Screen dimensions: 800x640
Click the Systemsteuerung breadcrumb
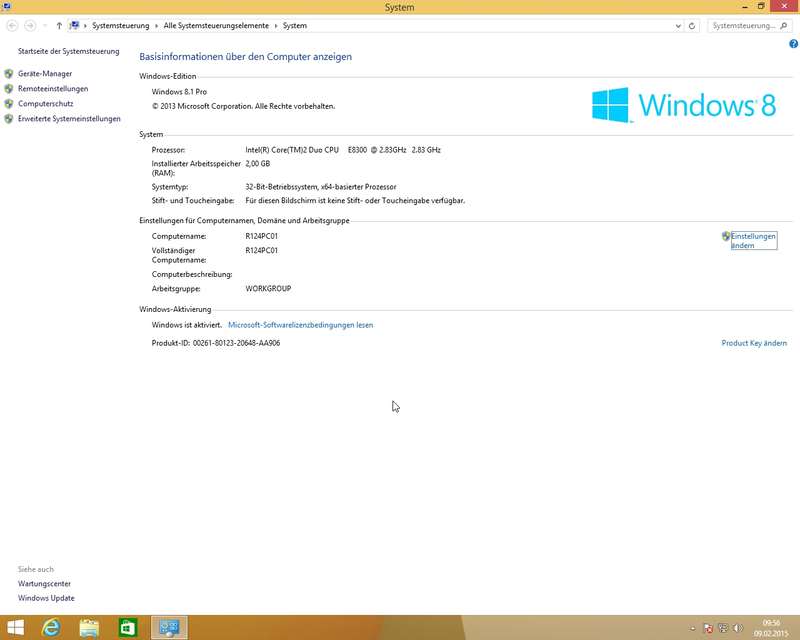[121, 25]
